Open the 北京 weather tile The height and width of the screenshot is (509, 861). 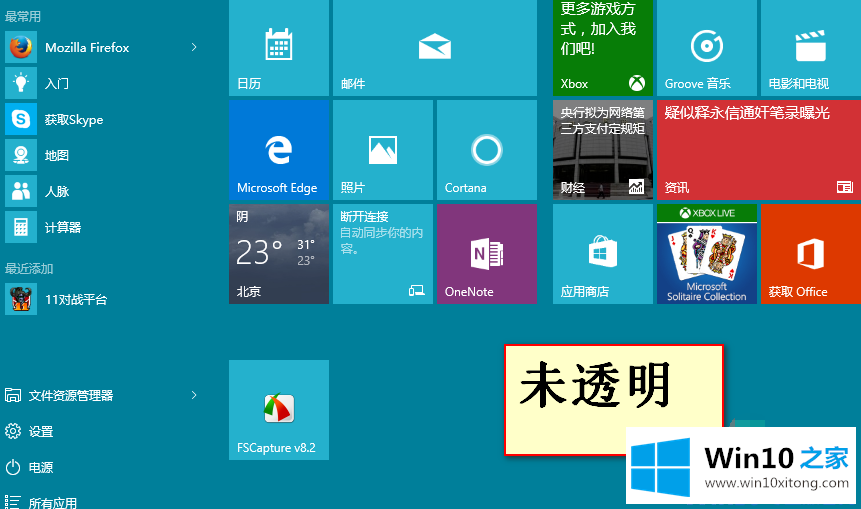(279, 254)
